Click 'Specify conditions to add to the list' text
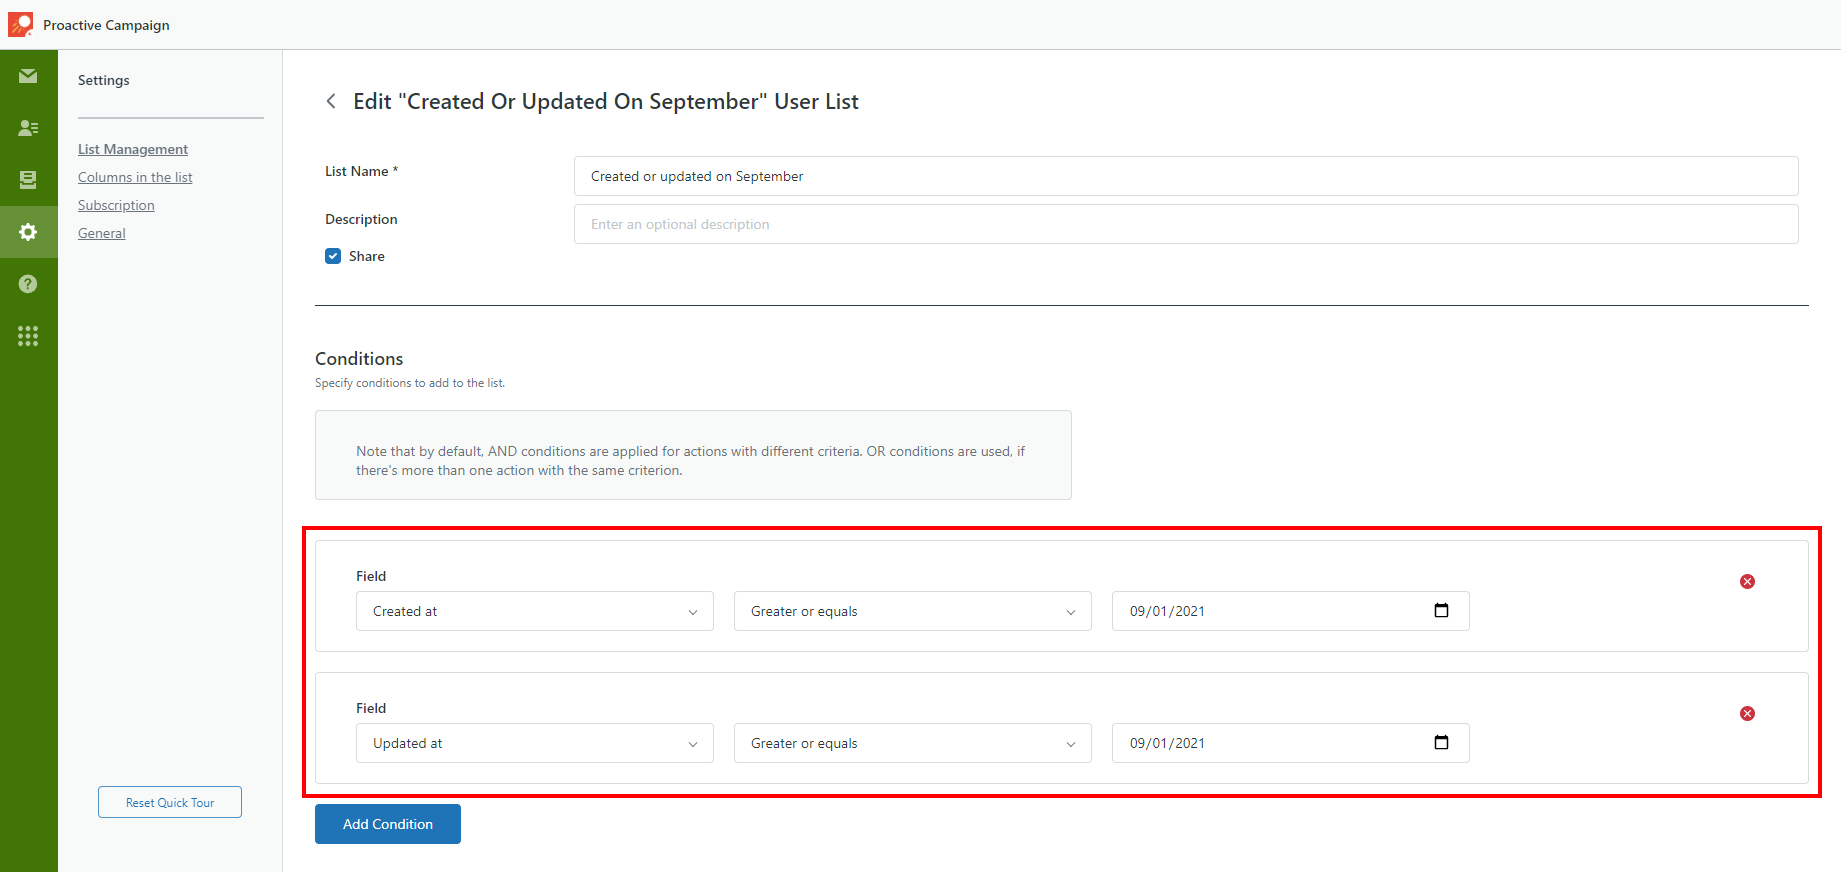Screen dimensions: 1841x872 pos(410,383)
